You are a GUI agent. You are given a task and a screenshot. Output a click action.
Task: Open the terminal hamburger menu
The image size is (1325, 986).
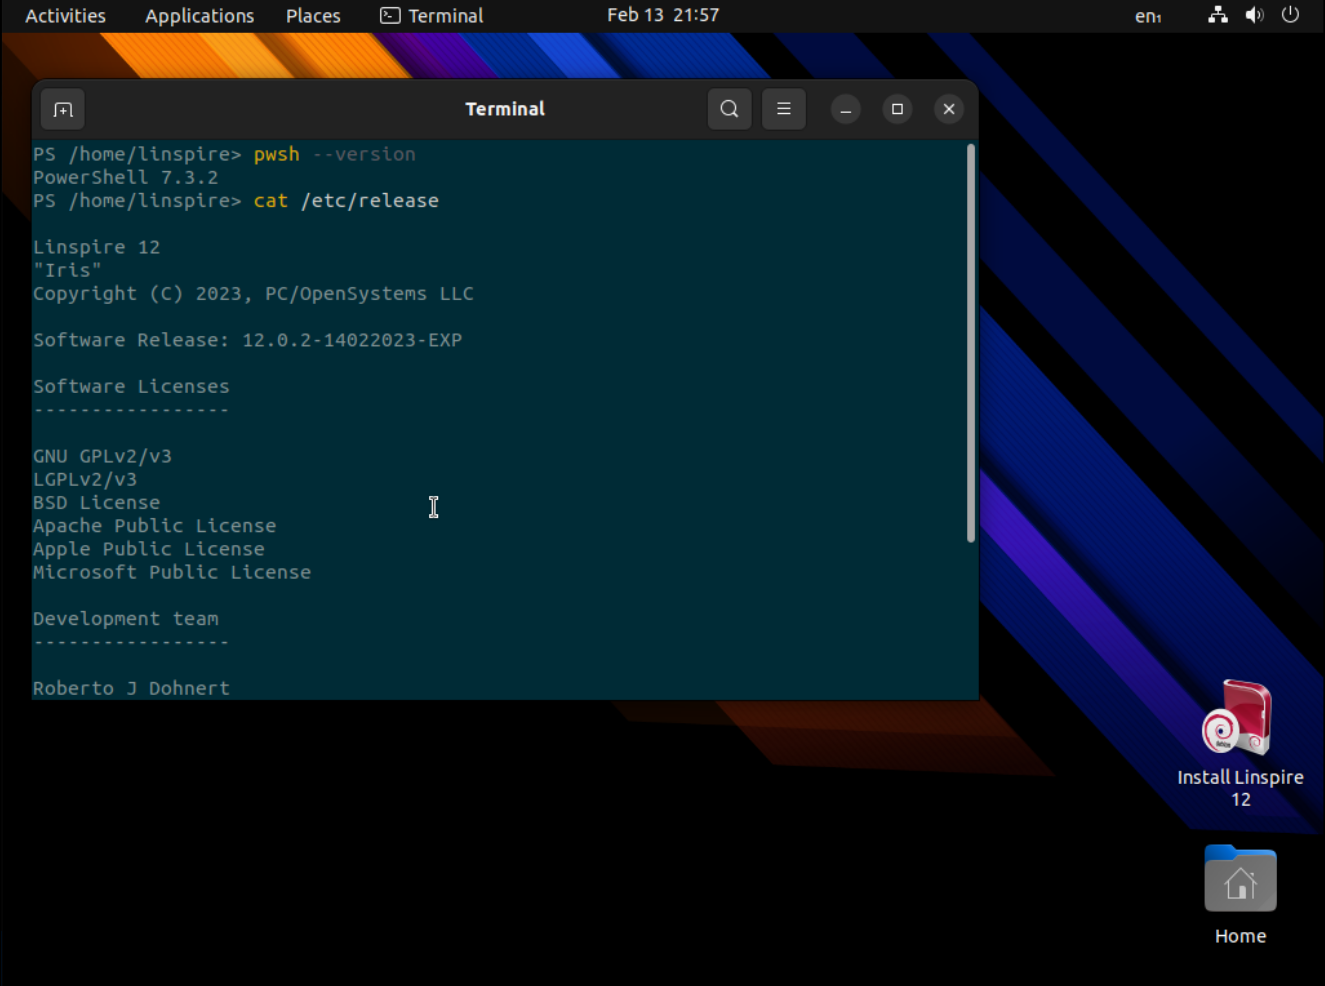[784, 109]
